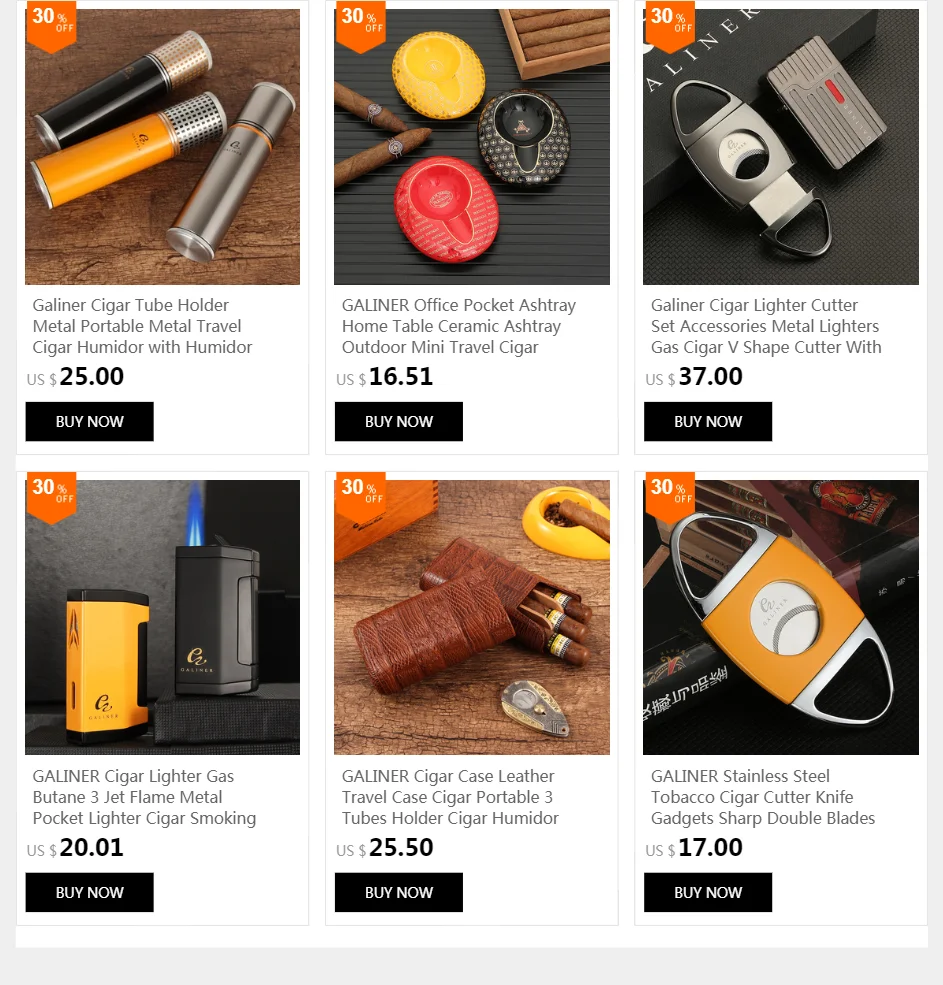
Task: Buy the stainless steel cigar cutter for $17.00
Action: tap(707, 892)
